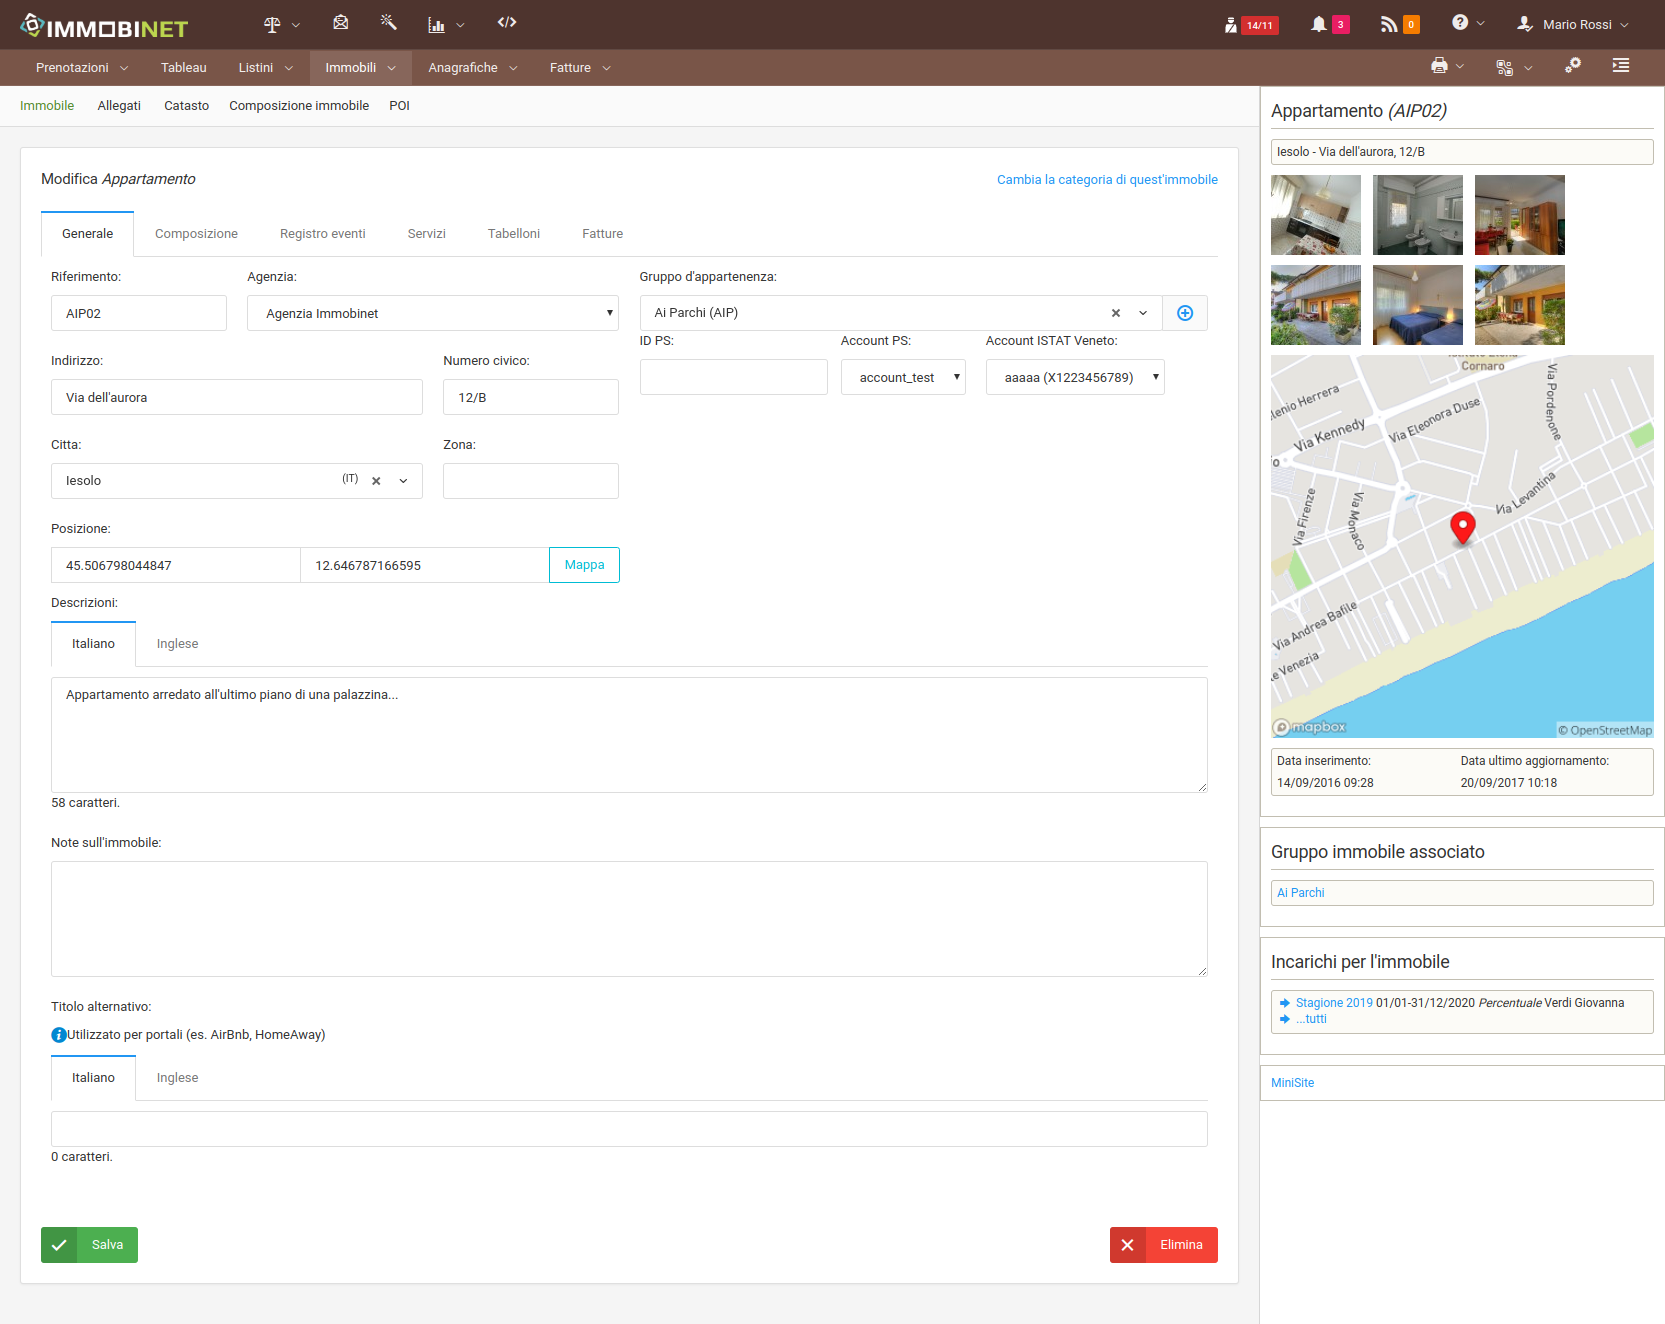The image size is (1665, 1324).
Task: Switch to the Servizi tab
Action: (x=427, y=234)
